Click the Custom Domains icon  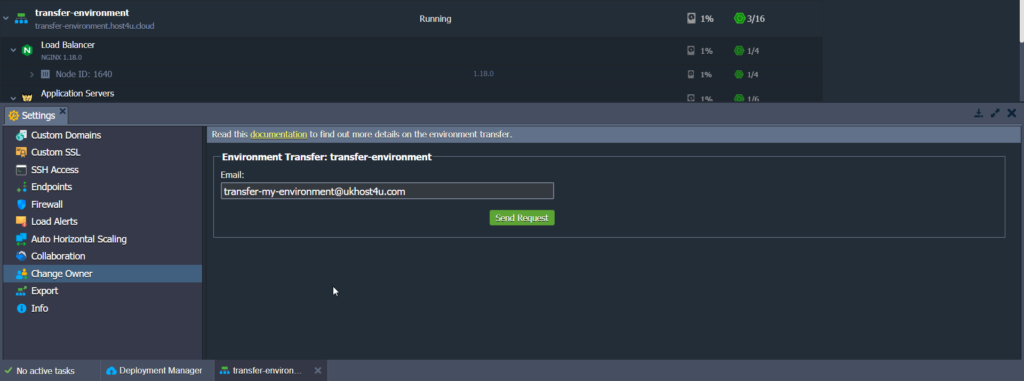[22, 135]
